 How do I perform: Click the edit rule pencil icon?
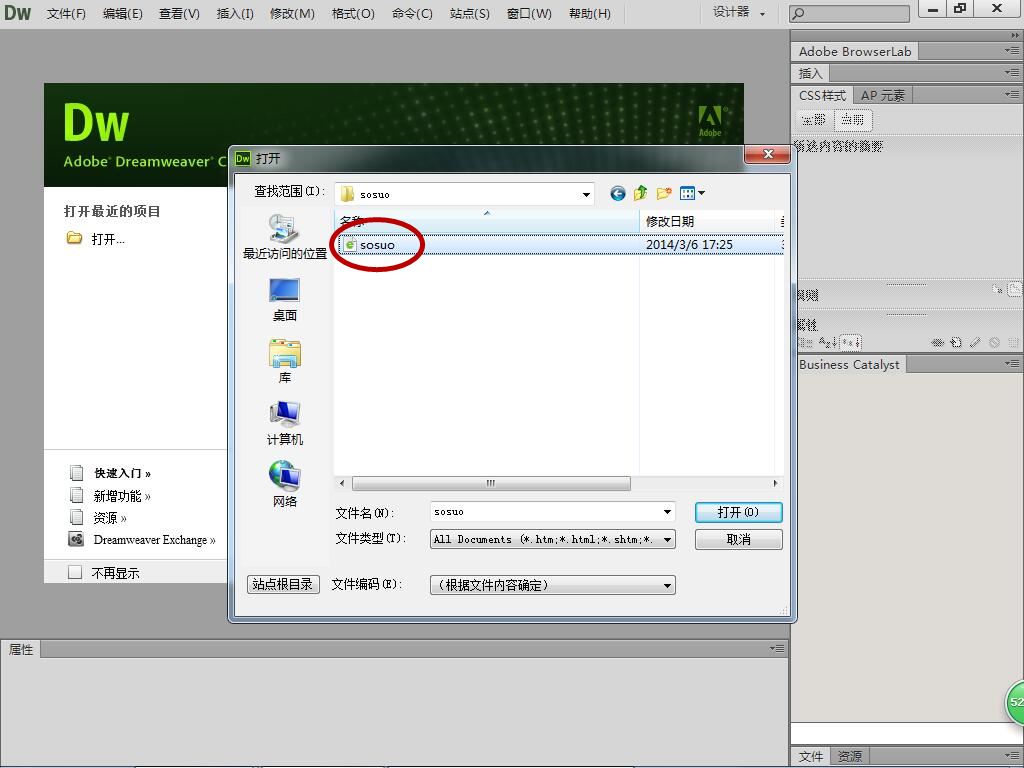(975, 342)
